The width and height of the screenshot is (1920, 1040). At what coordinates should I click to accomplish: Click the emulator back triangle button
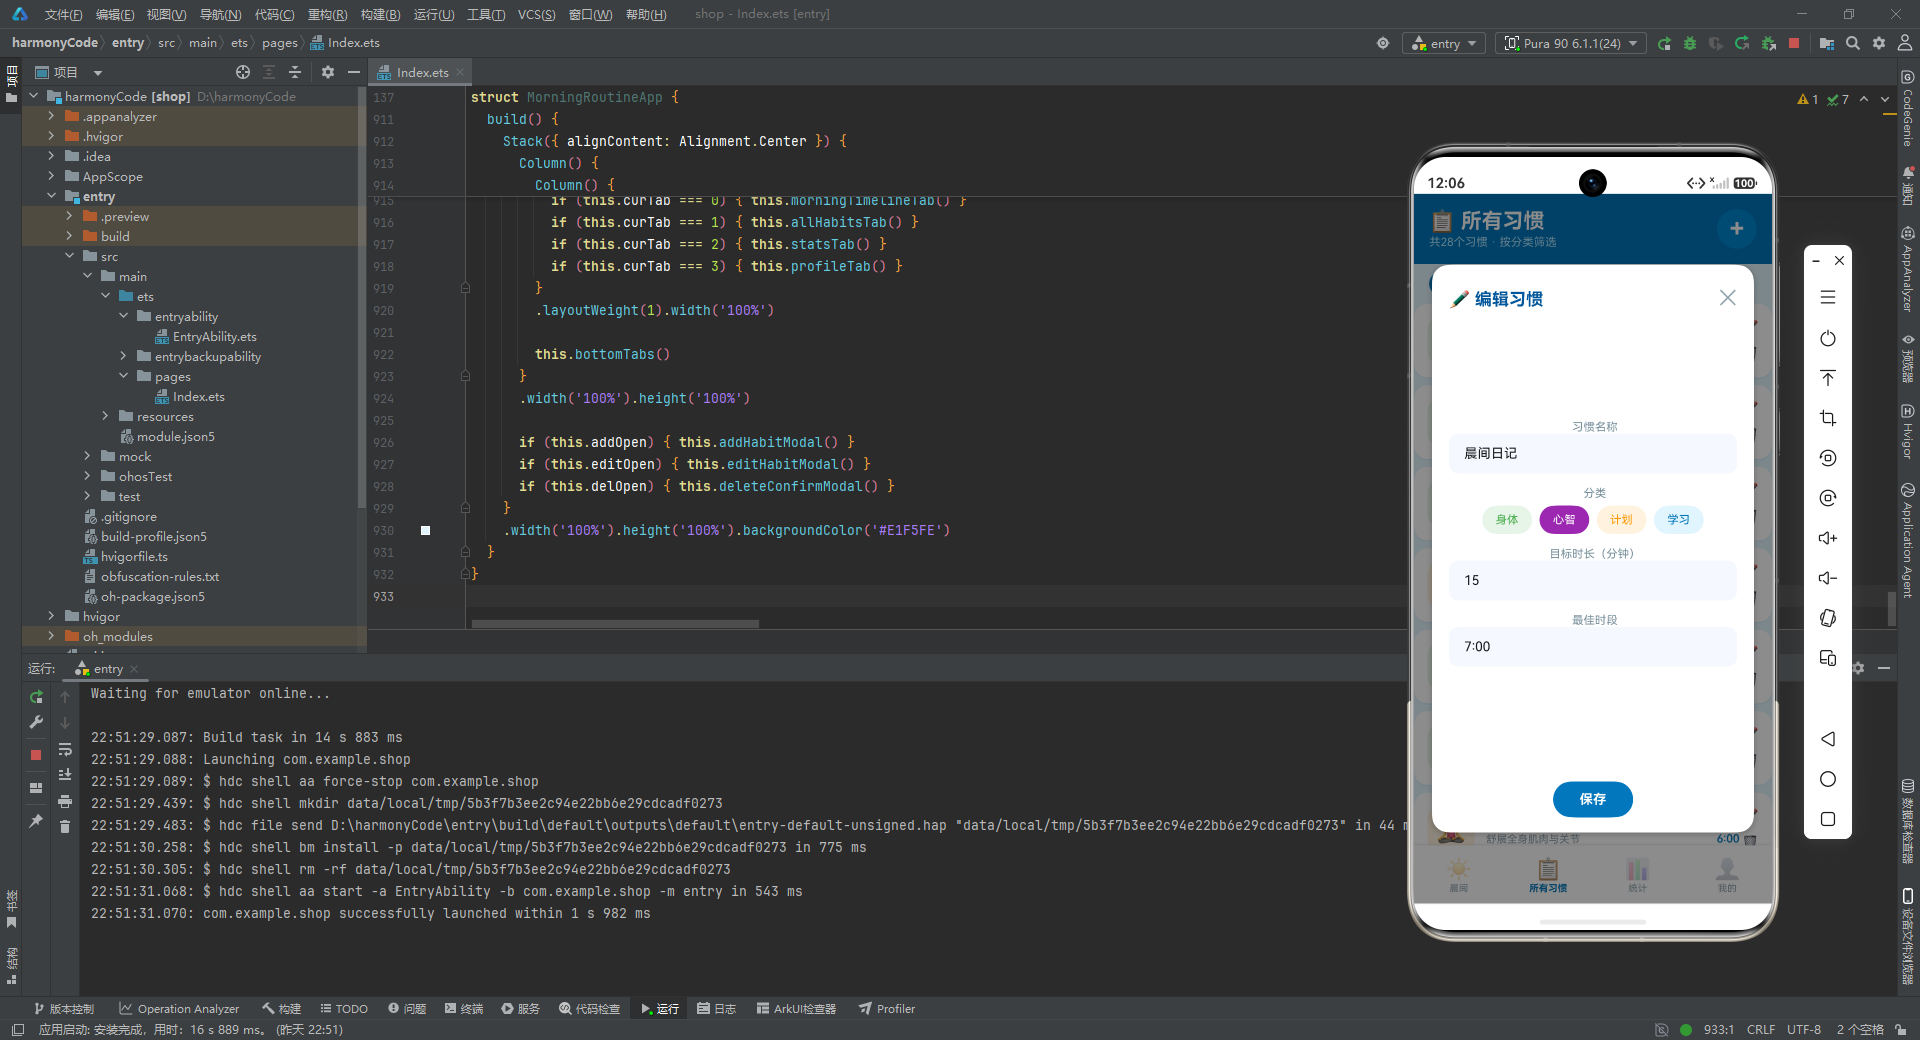pyautogui.click(x=1828, y=739)
